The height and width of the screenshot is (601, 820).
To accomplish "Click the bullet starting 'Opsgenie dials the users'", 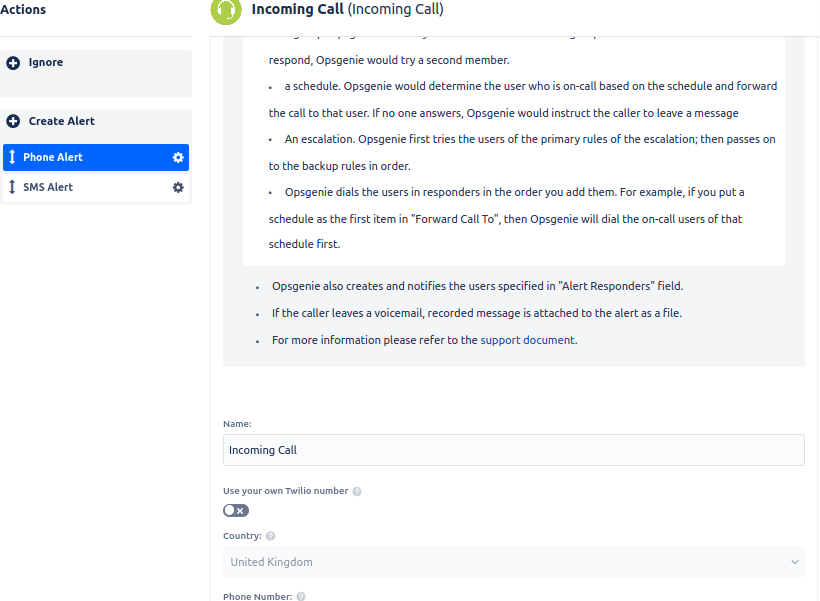I will (506, 218).
